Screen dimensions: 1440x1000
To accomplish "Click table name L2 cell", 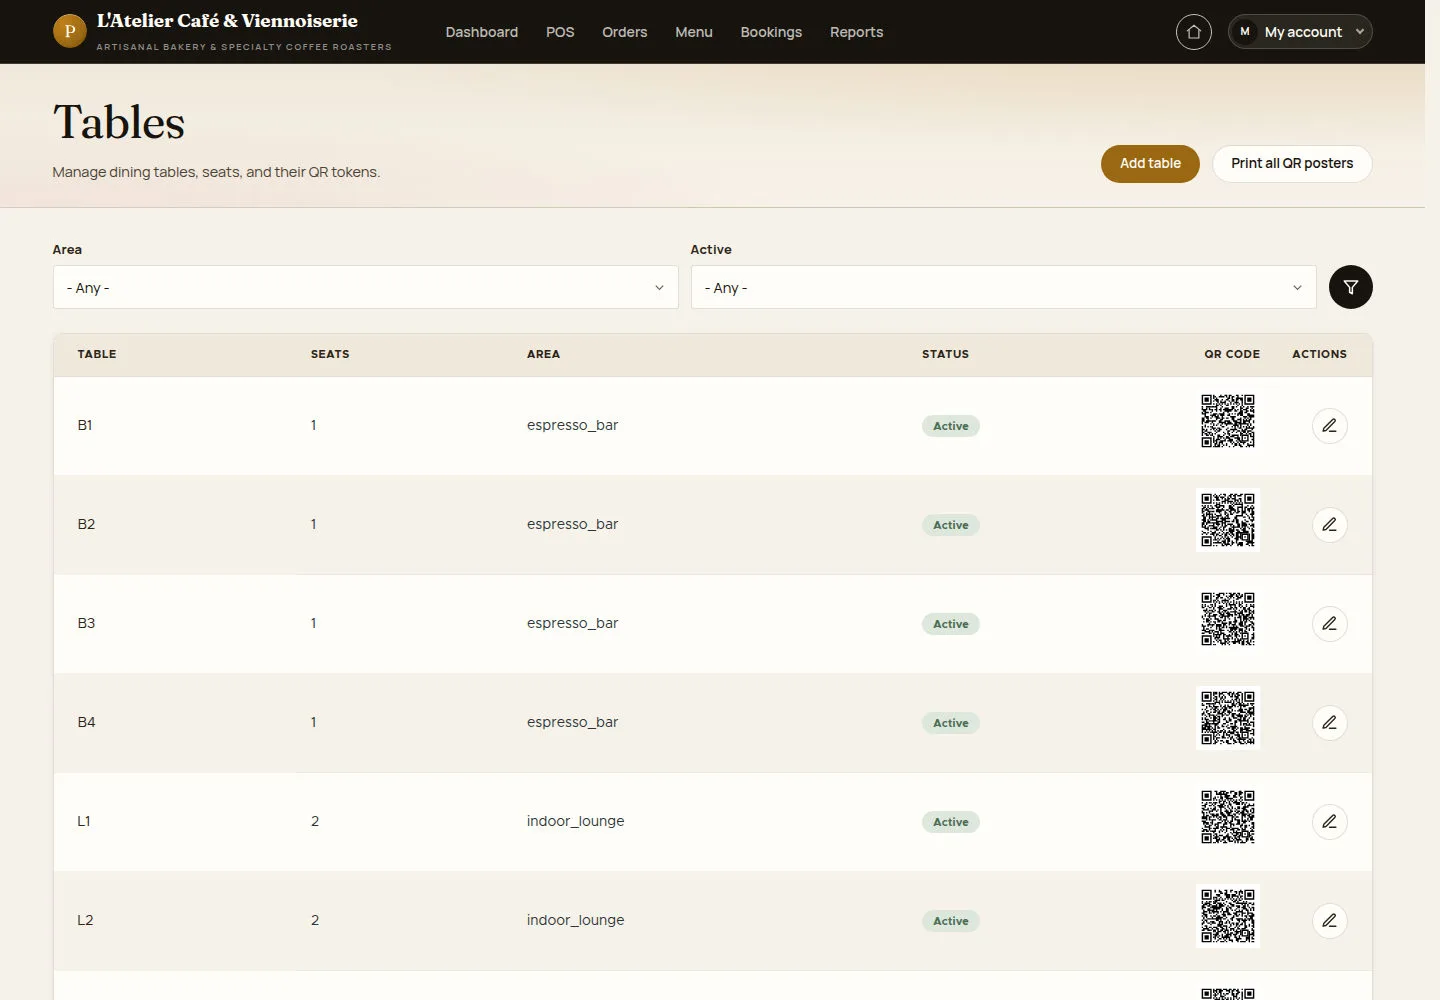I will [x=85, y=920].
